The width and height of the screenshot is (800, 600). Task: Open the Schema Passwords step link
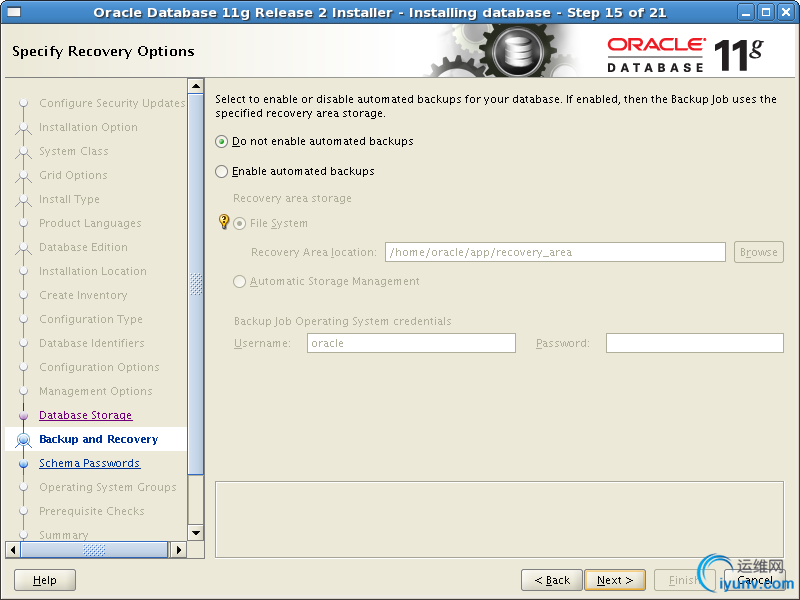coord(89,463)
